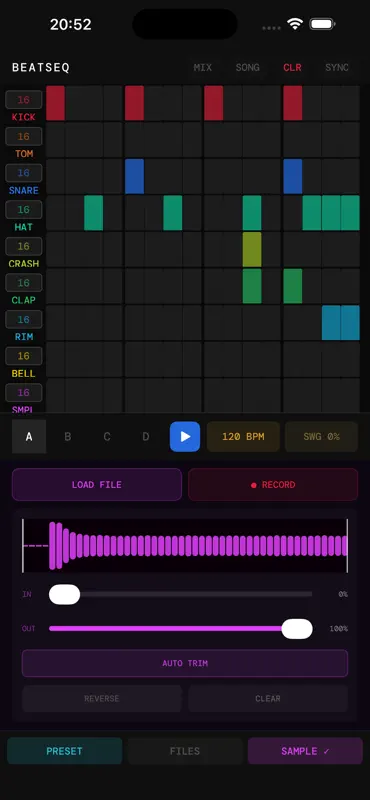Select the SNARE track label

(x=23, y=190)
